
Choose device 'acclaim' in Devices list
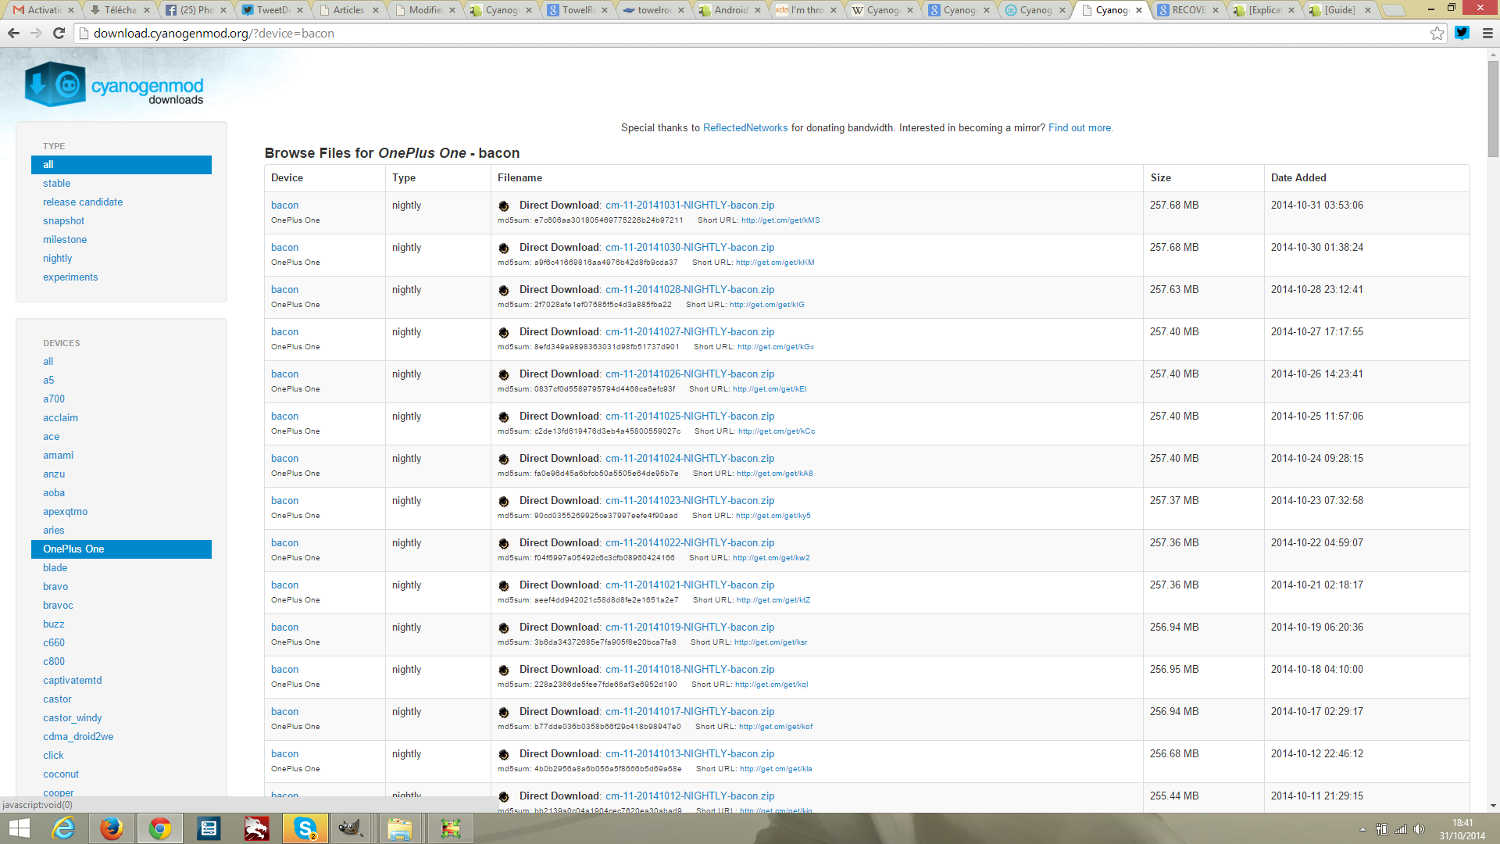coord(60,418)
